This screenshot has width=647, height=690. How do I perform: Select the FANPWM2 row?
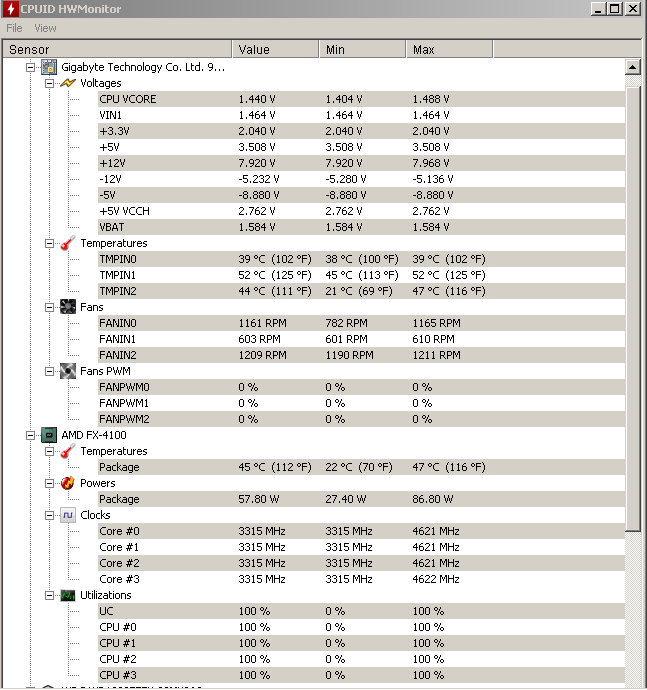tap(361, 419)
